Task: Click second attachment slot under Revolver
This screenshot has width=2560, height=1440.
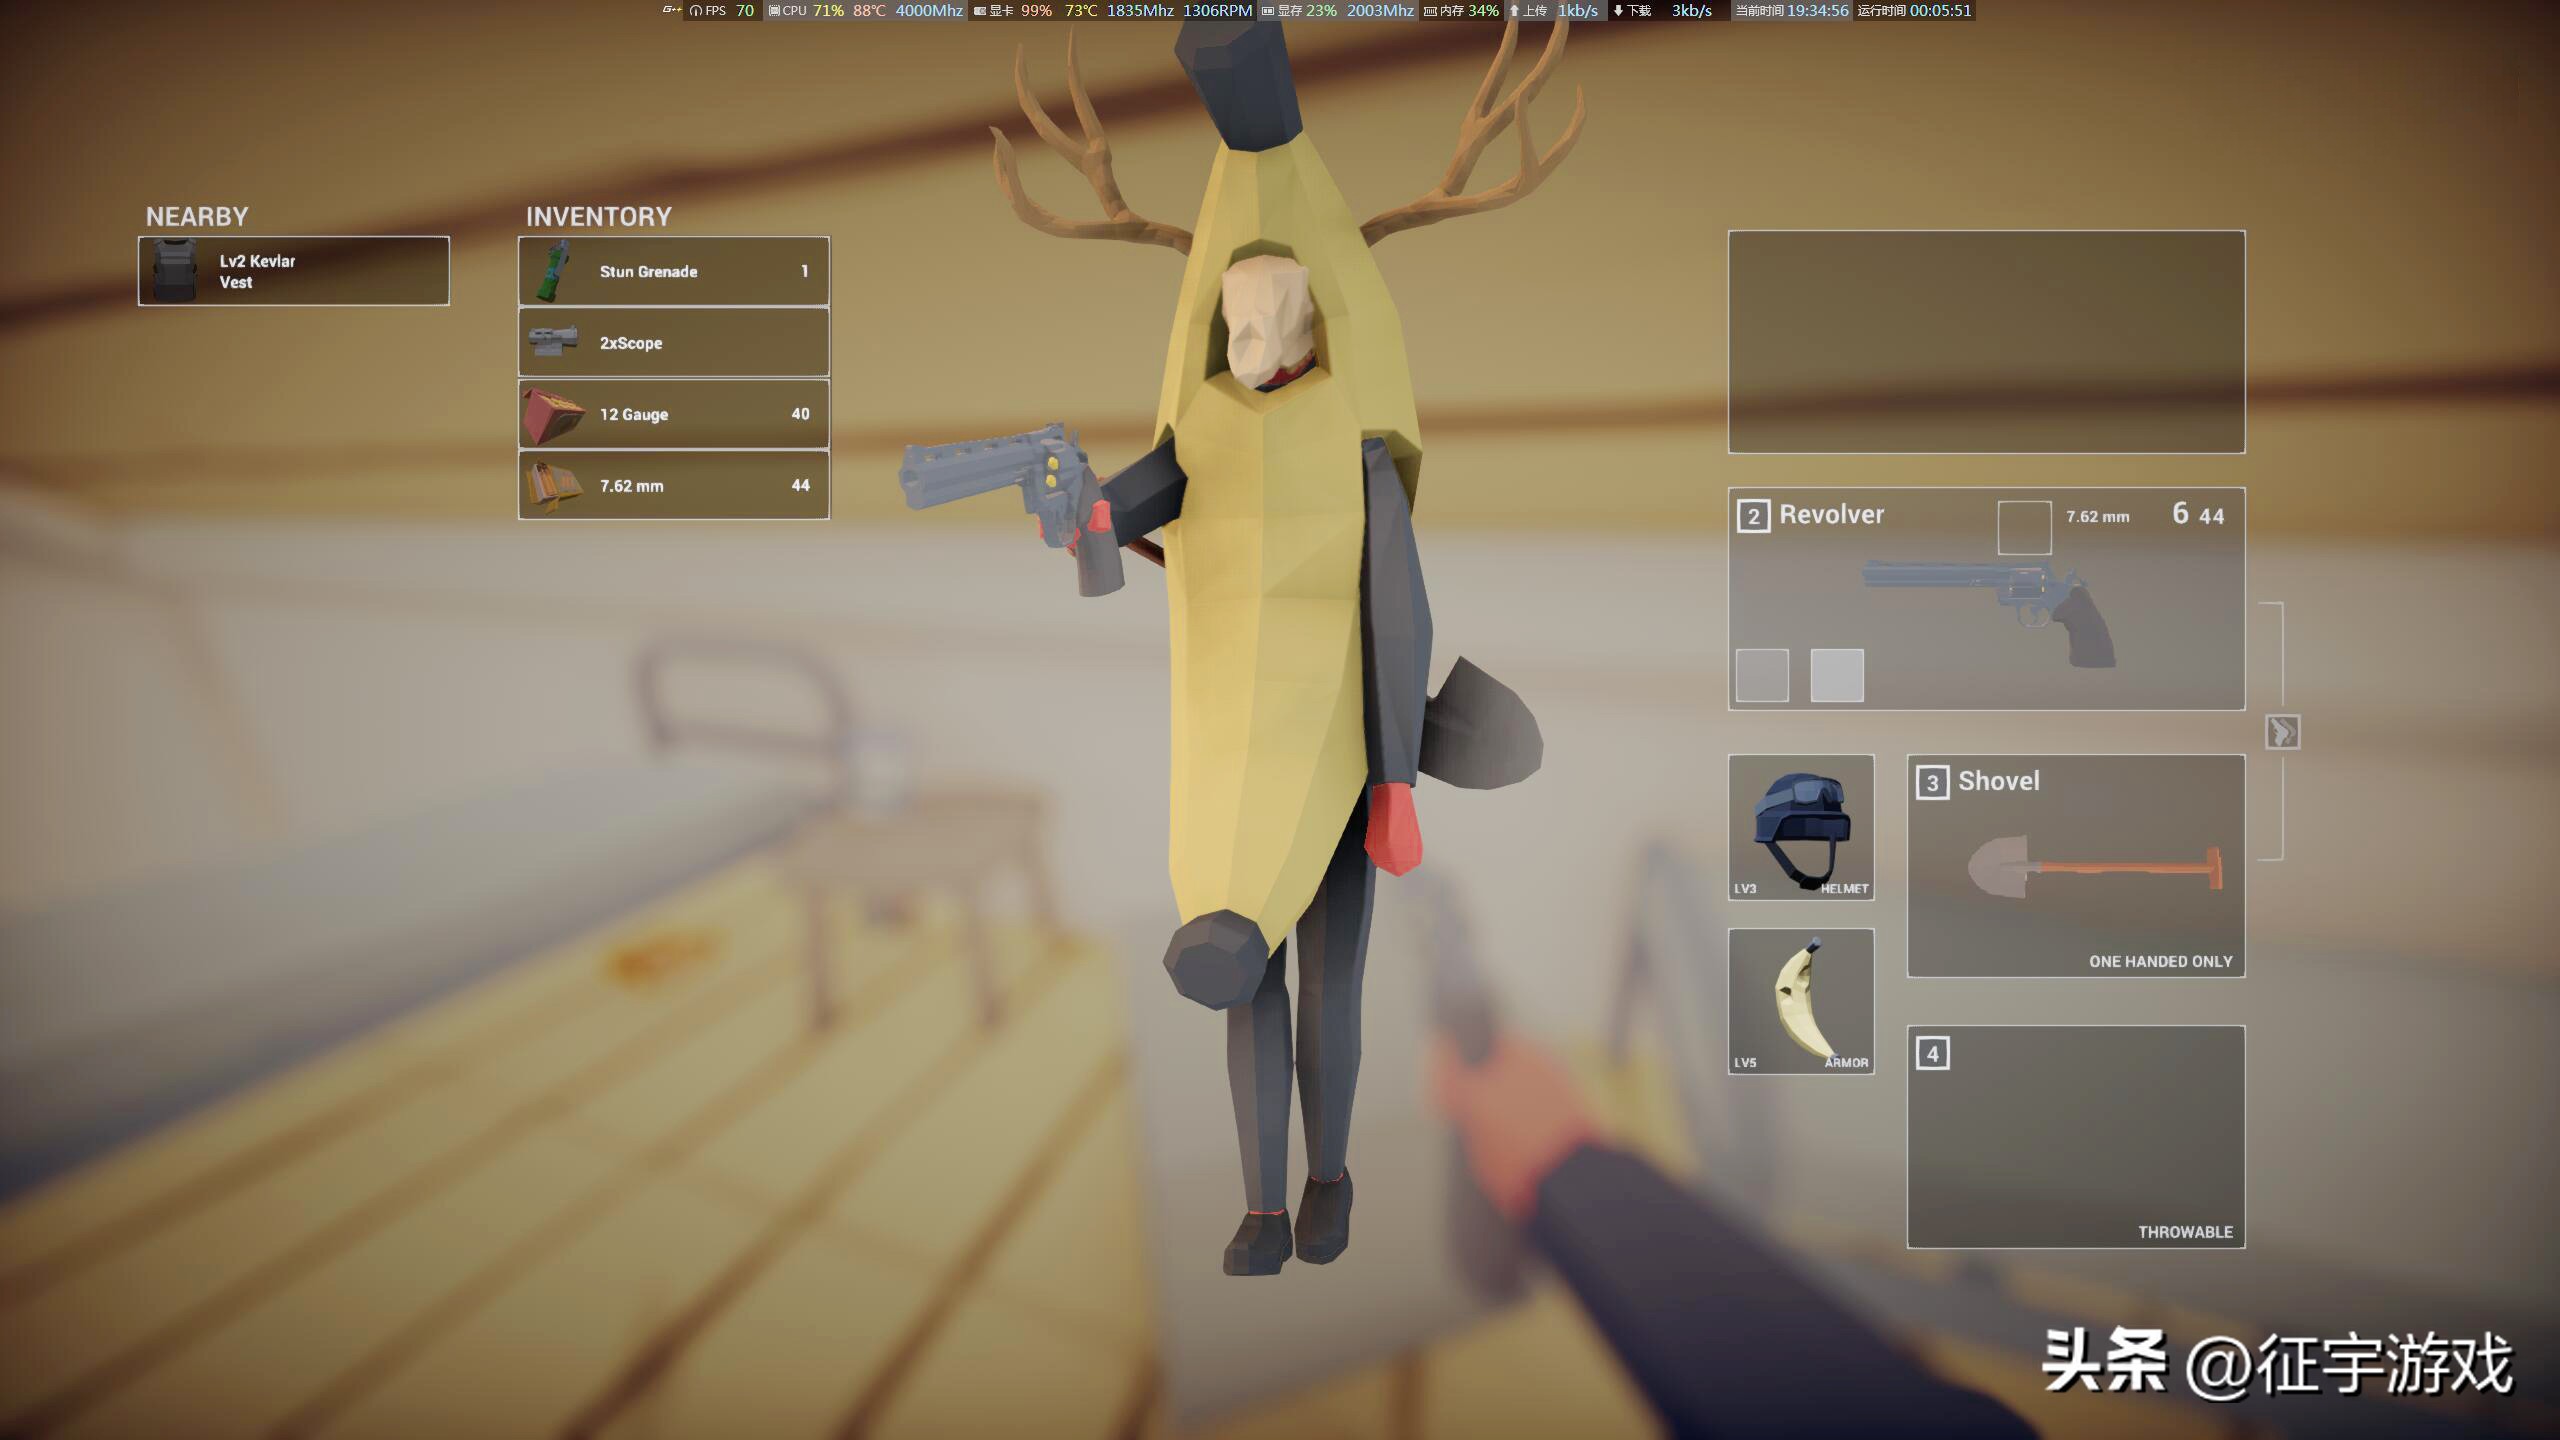Action: point(1837,675)
